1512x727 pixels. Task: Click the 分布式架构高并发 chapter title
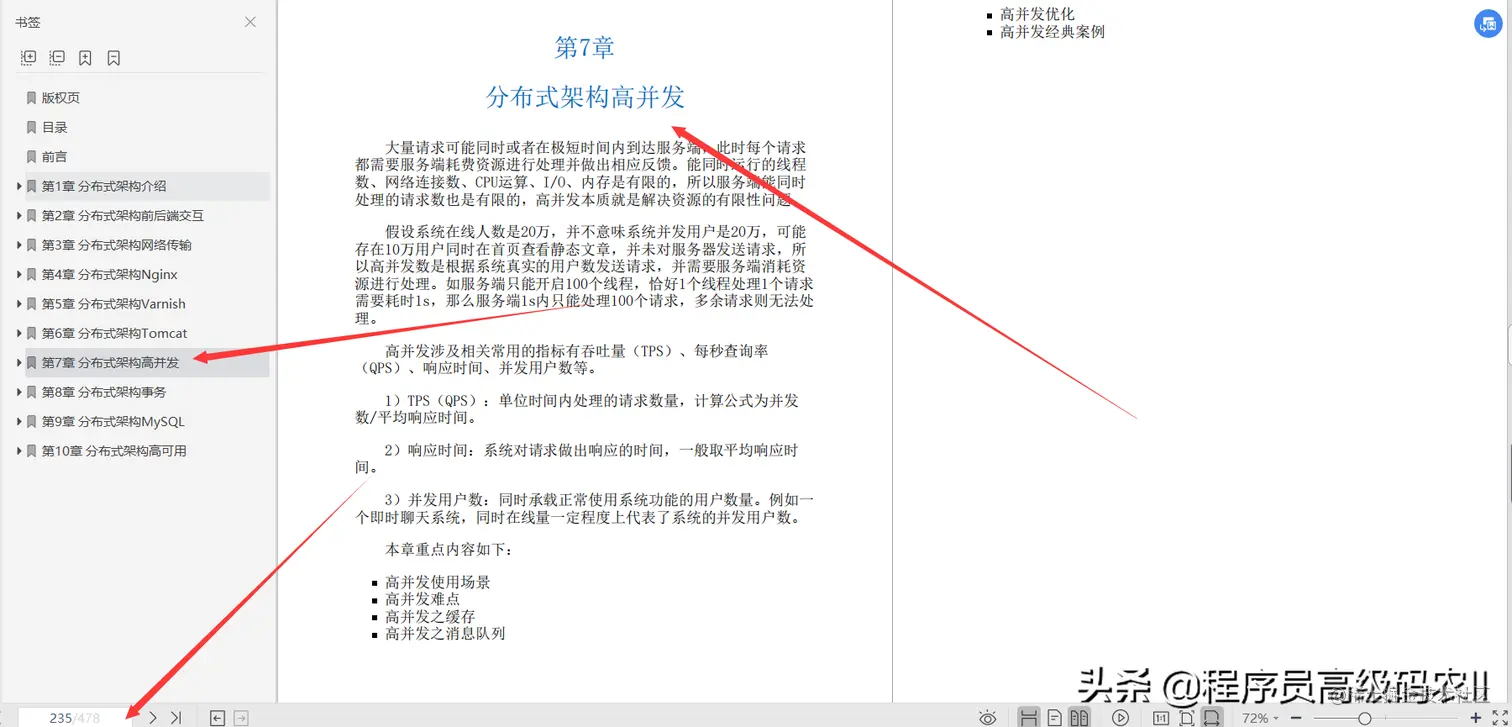[585, 97]
